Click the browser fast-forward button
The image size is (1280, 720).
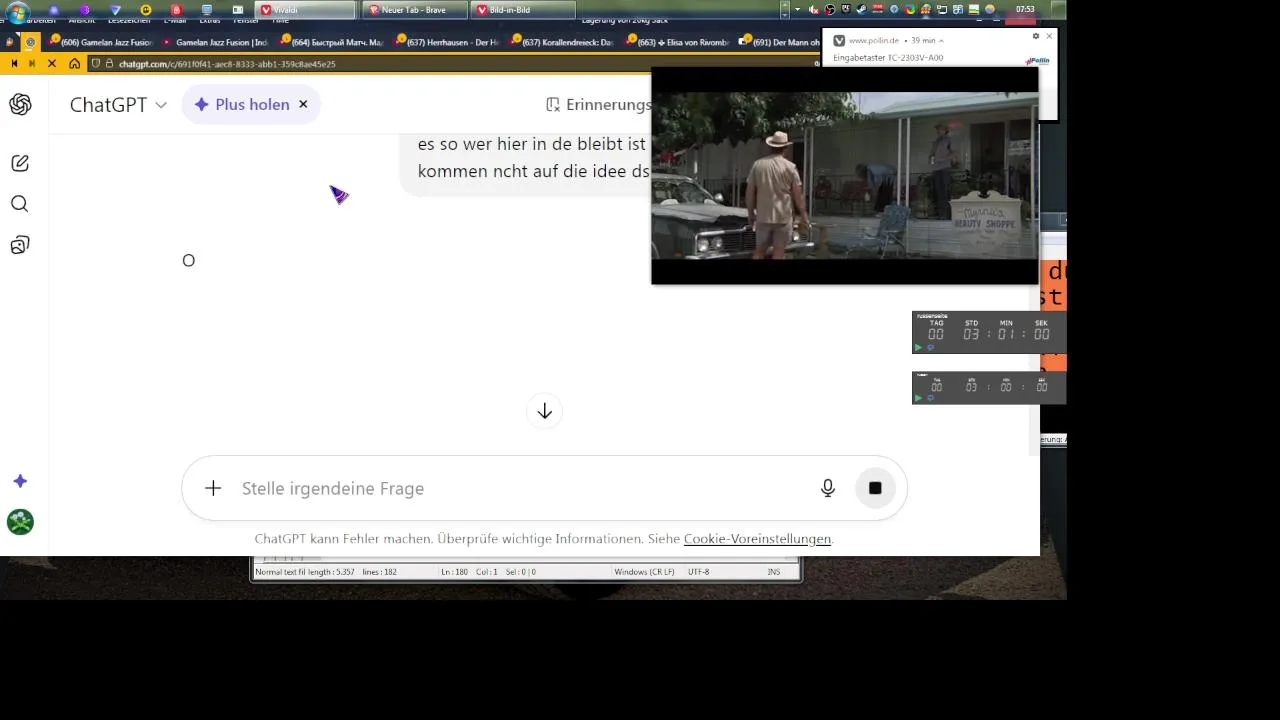[x=32, y=63]
